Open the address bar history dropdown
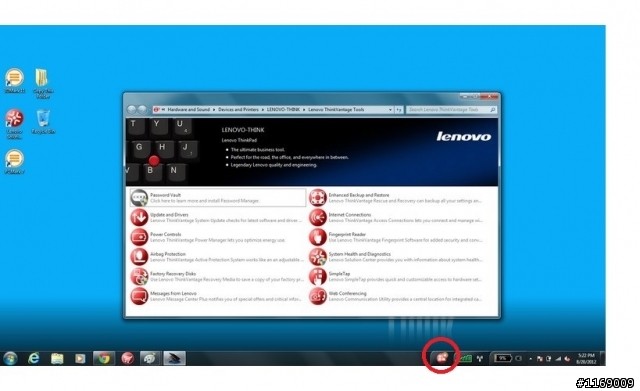This screenshot has width=640, height=391. [x=390, y=110]
